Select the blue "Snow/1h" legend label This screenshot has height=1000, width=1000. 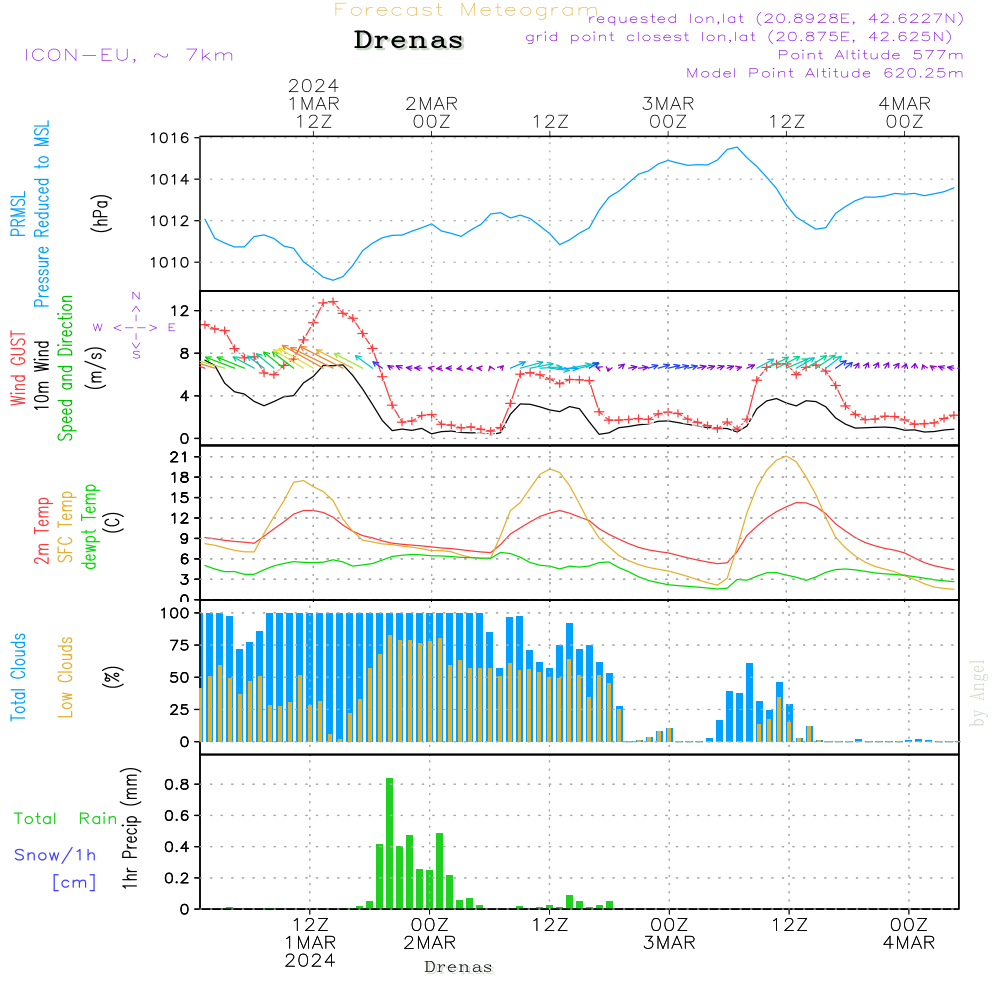pos(55,855)
